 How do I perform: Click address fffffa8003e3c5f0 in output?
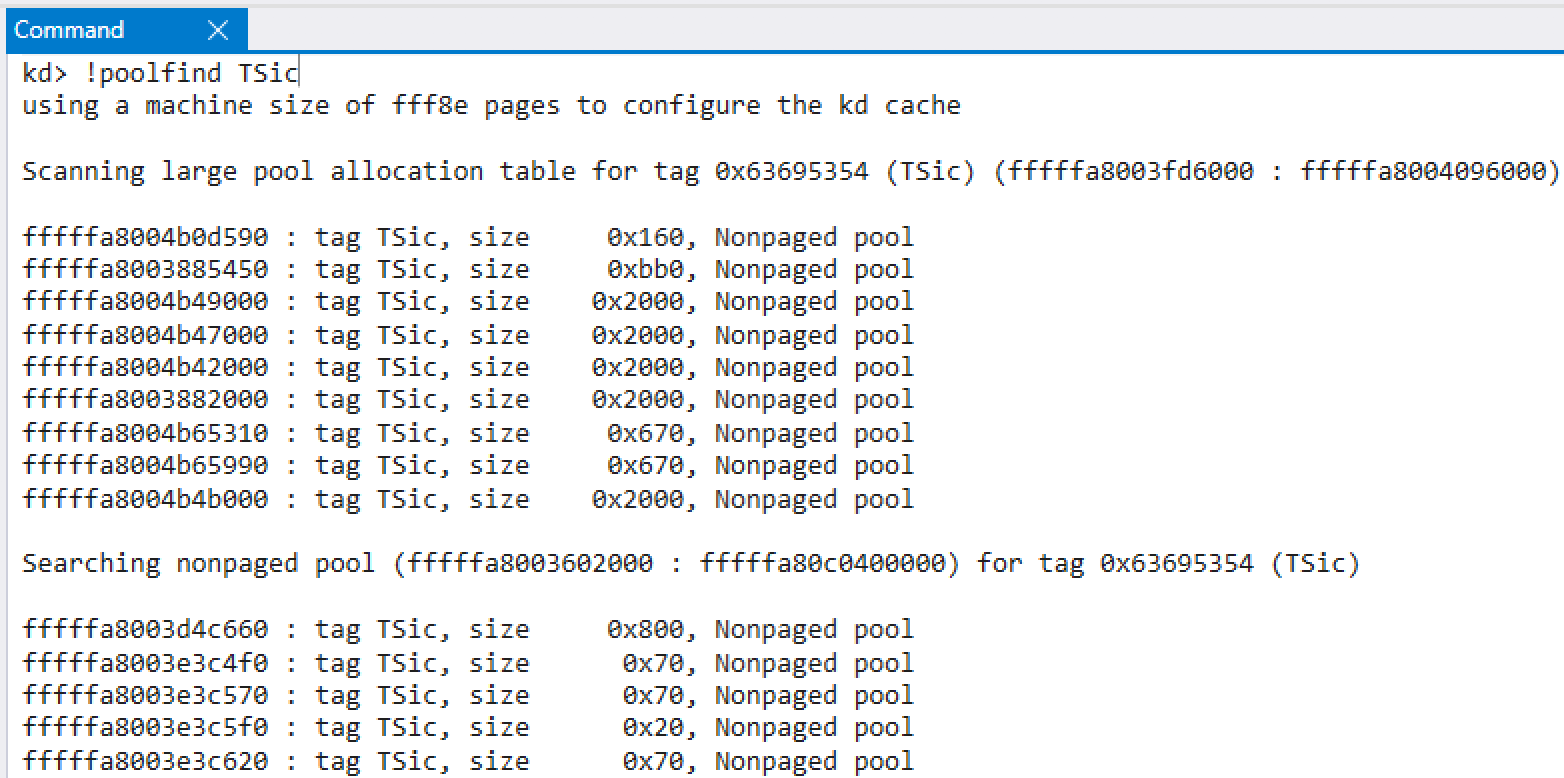(x=145, y=727)
